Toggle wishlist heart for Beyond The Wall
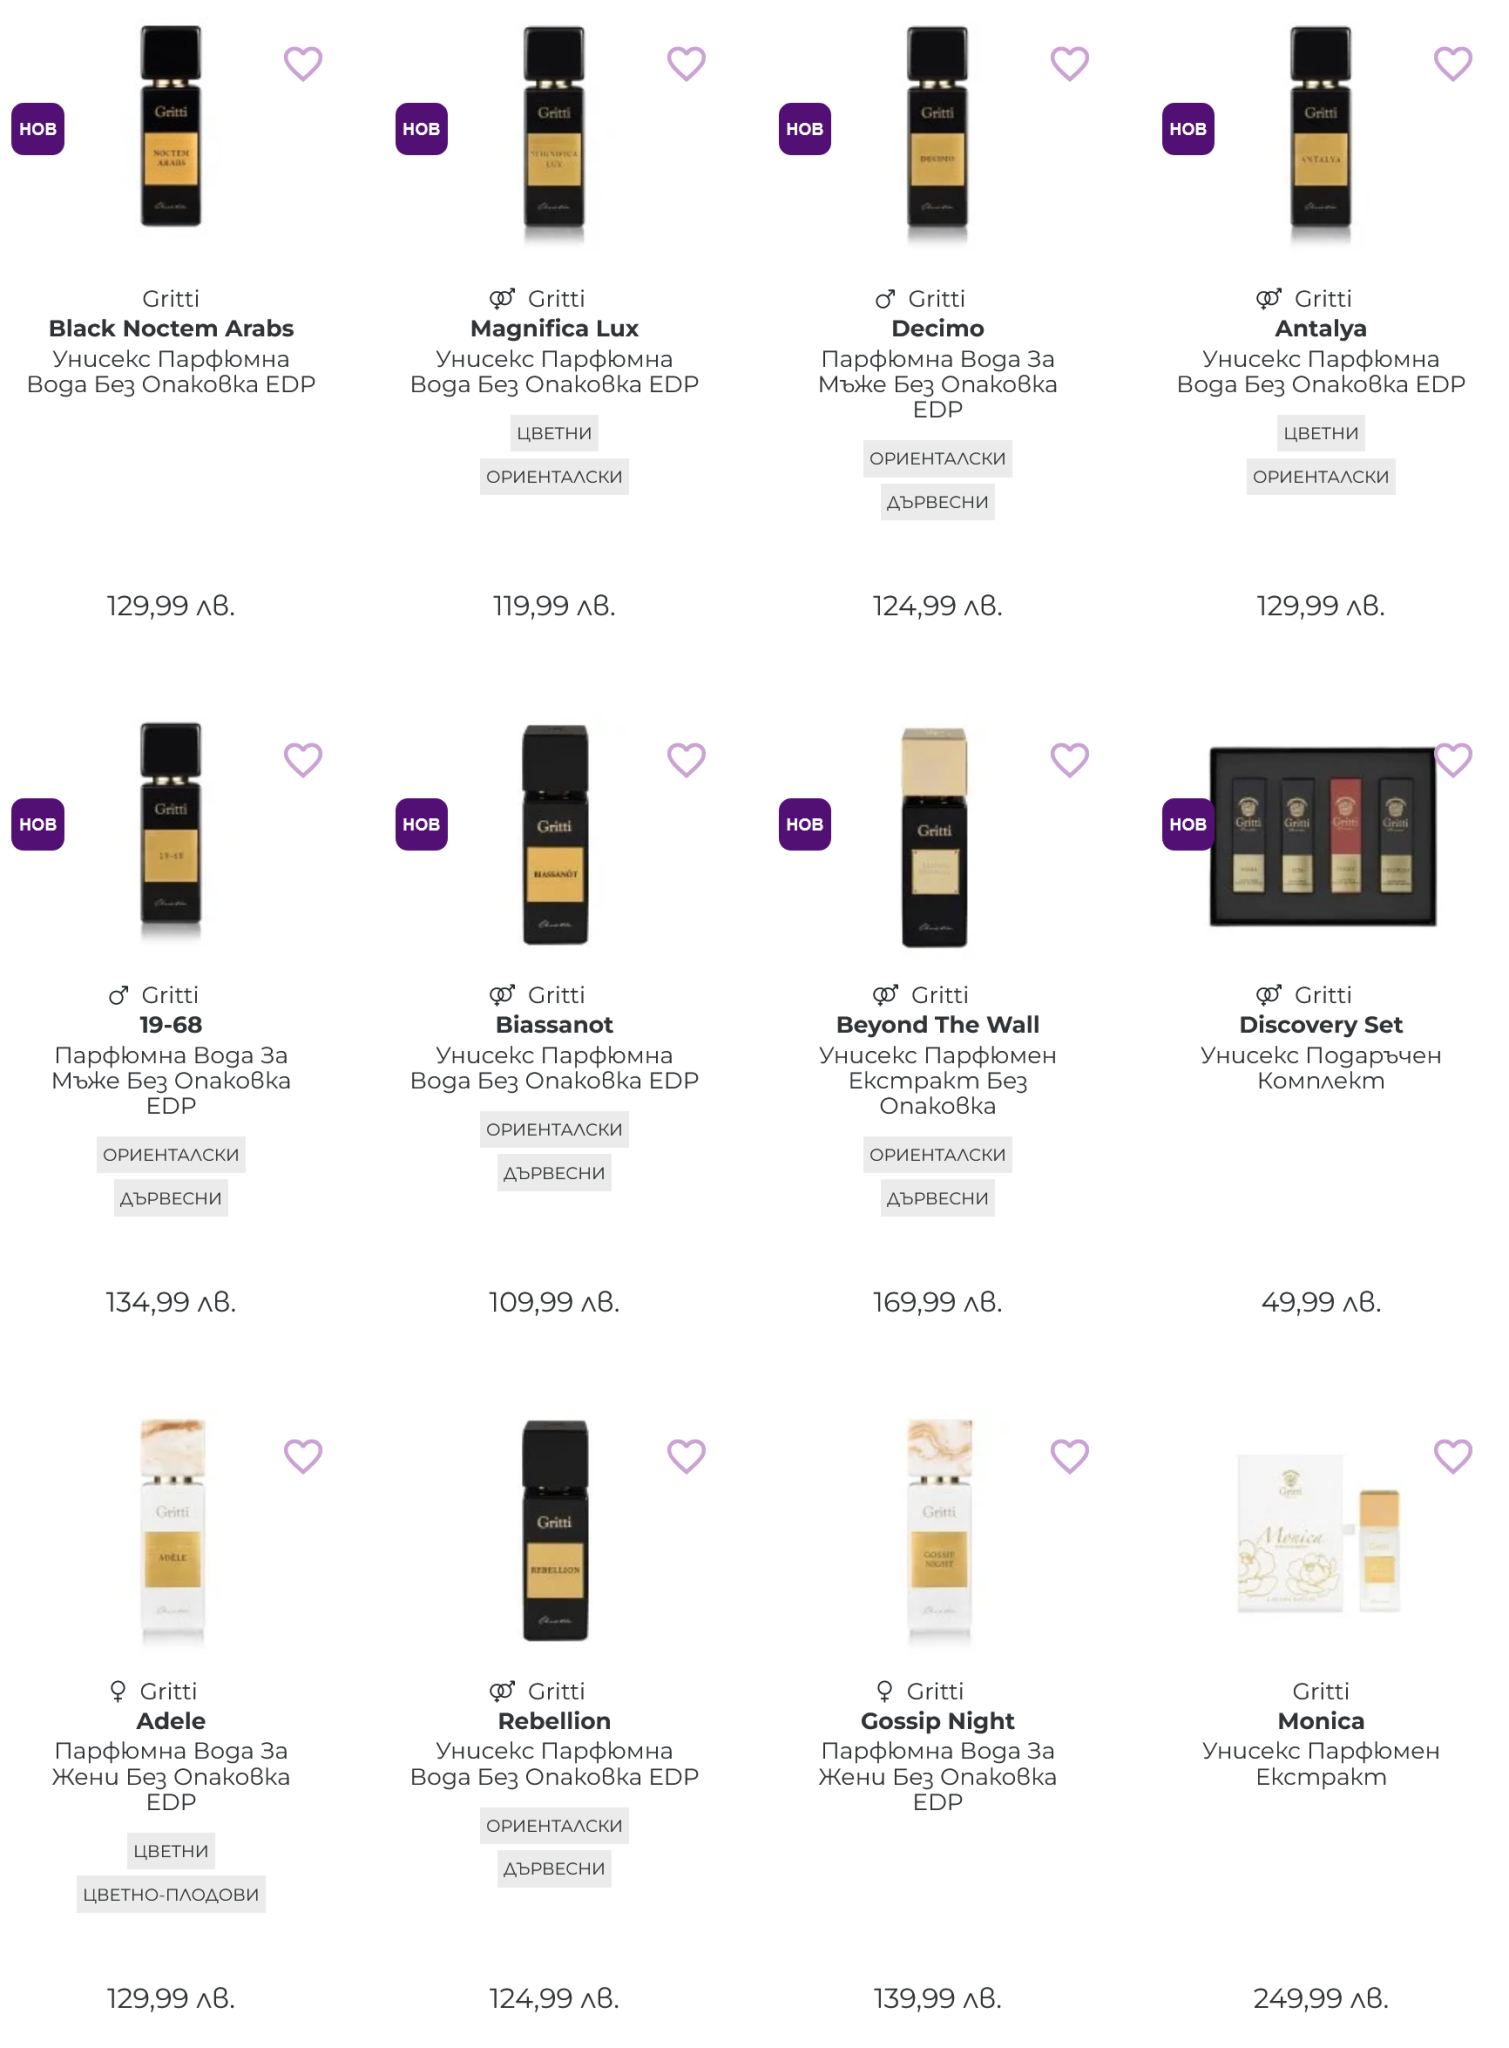 point(1069,760)
